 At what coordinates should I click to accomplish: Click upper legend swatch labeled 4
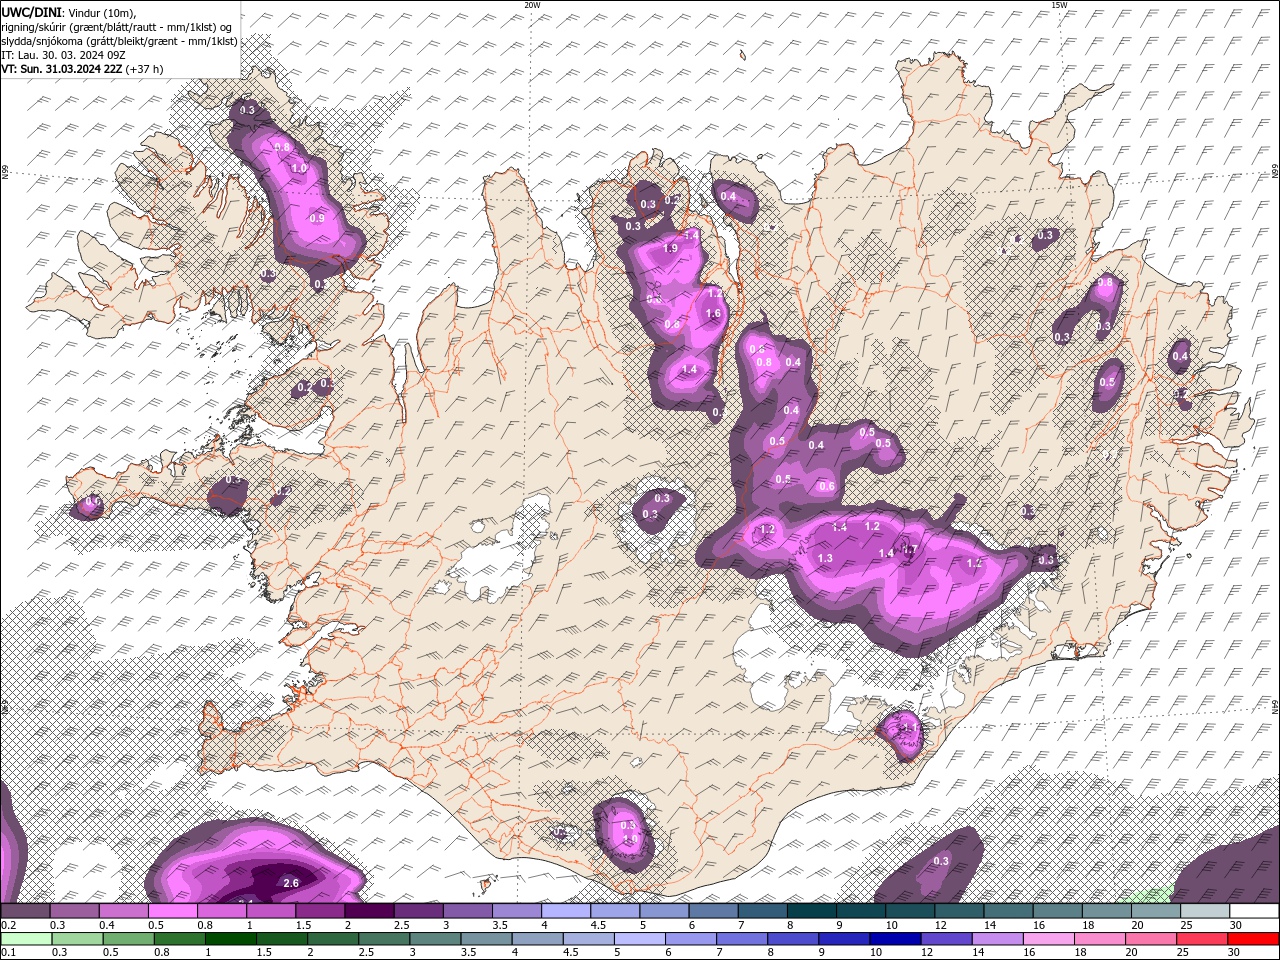(x=565, y=911)
